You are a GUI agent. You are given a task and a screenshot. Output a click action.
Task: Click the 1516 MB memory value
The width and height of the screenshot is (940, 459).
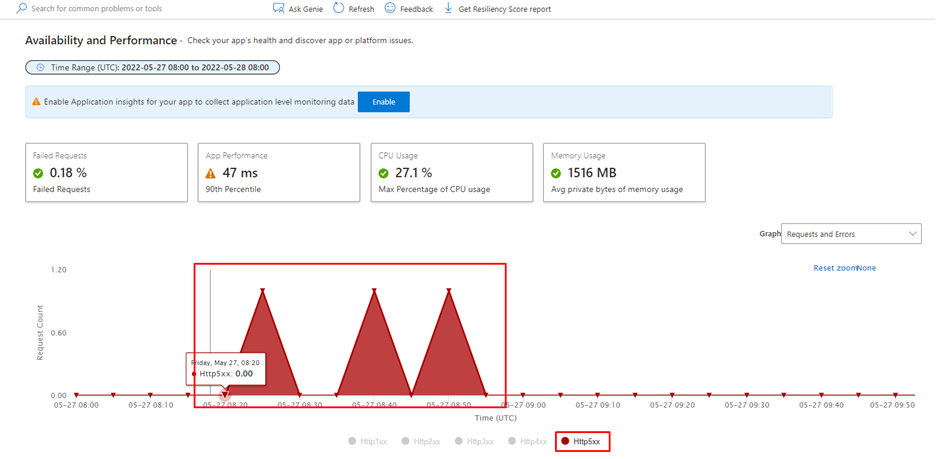pyautogui.click(x=592, y=173)
